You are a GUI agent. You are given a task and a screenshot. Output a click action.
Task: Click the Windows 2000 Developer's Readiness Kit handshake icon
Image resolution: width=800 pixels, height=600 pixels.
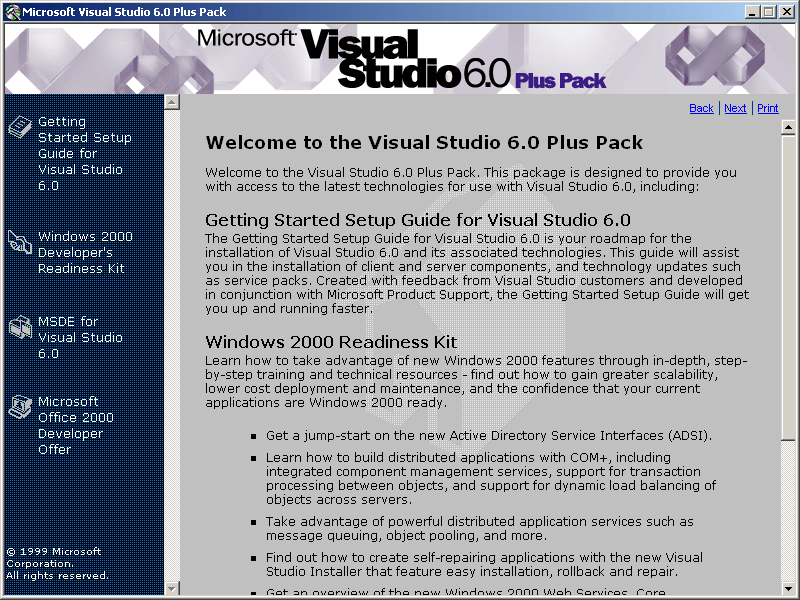coord(20,241)
